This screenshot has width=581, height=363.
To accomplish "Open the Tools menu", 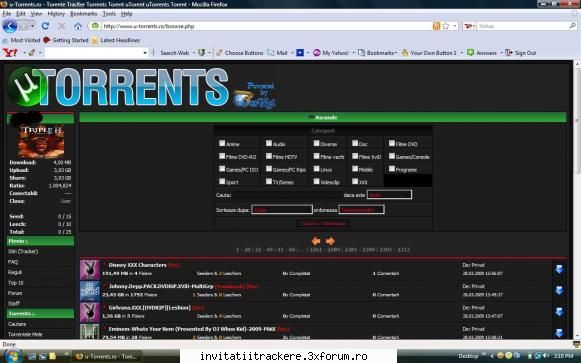I will 109,14.
